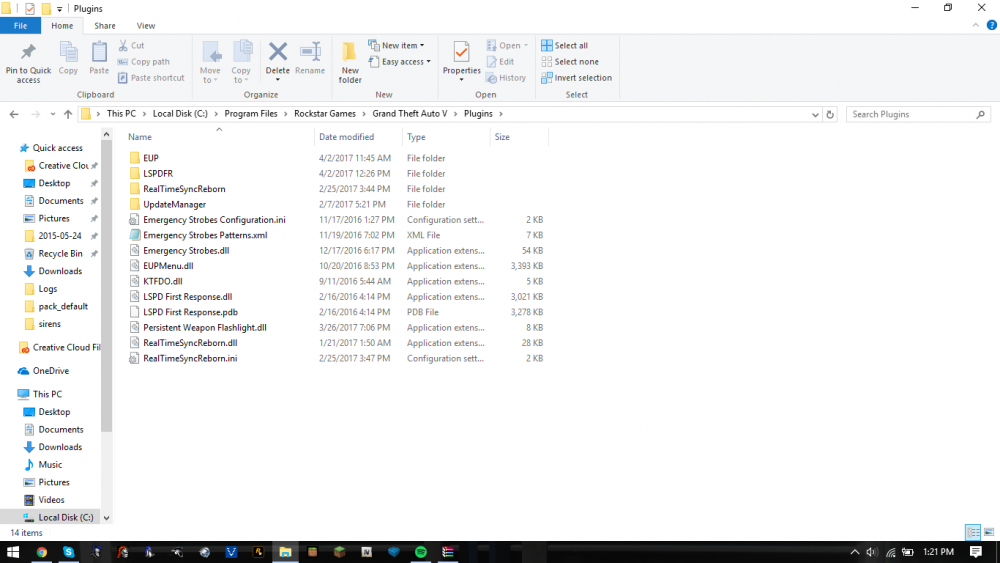Image resolution: width=1000 pixels, height=563 pixels.
Task: Show hidden system tray icons
Action: click(x=855, y=552)
